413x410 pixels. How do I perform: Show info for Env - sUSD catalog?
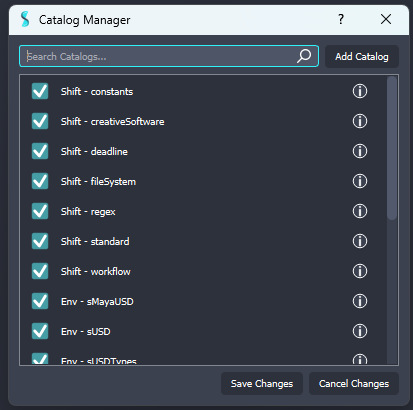[x=360, y=331]
